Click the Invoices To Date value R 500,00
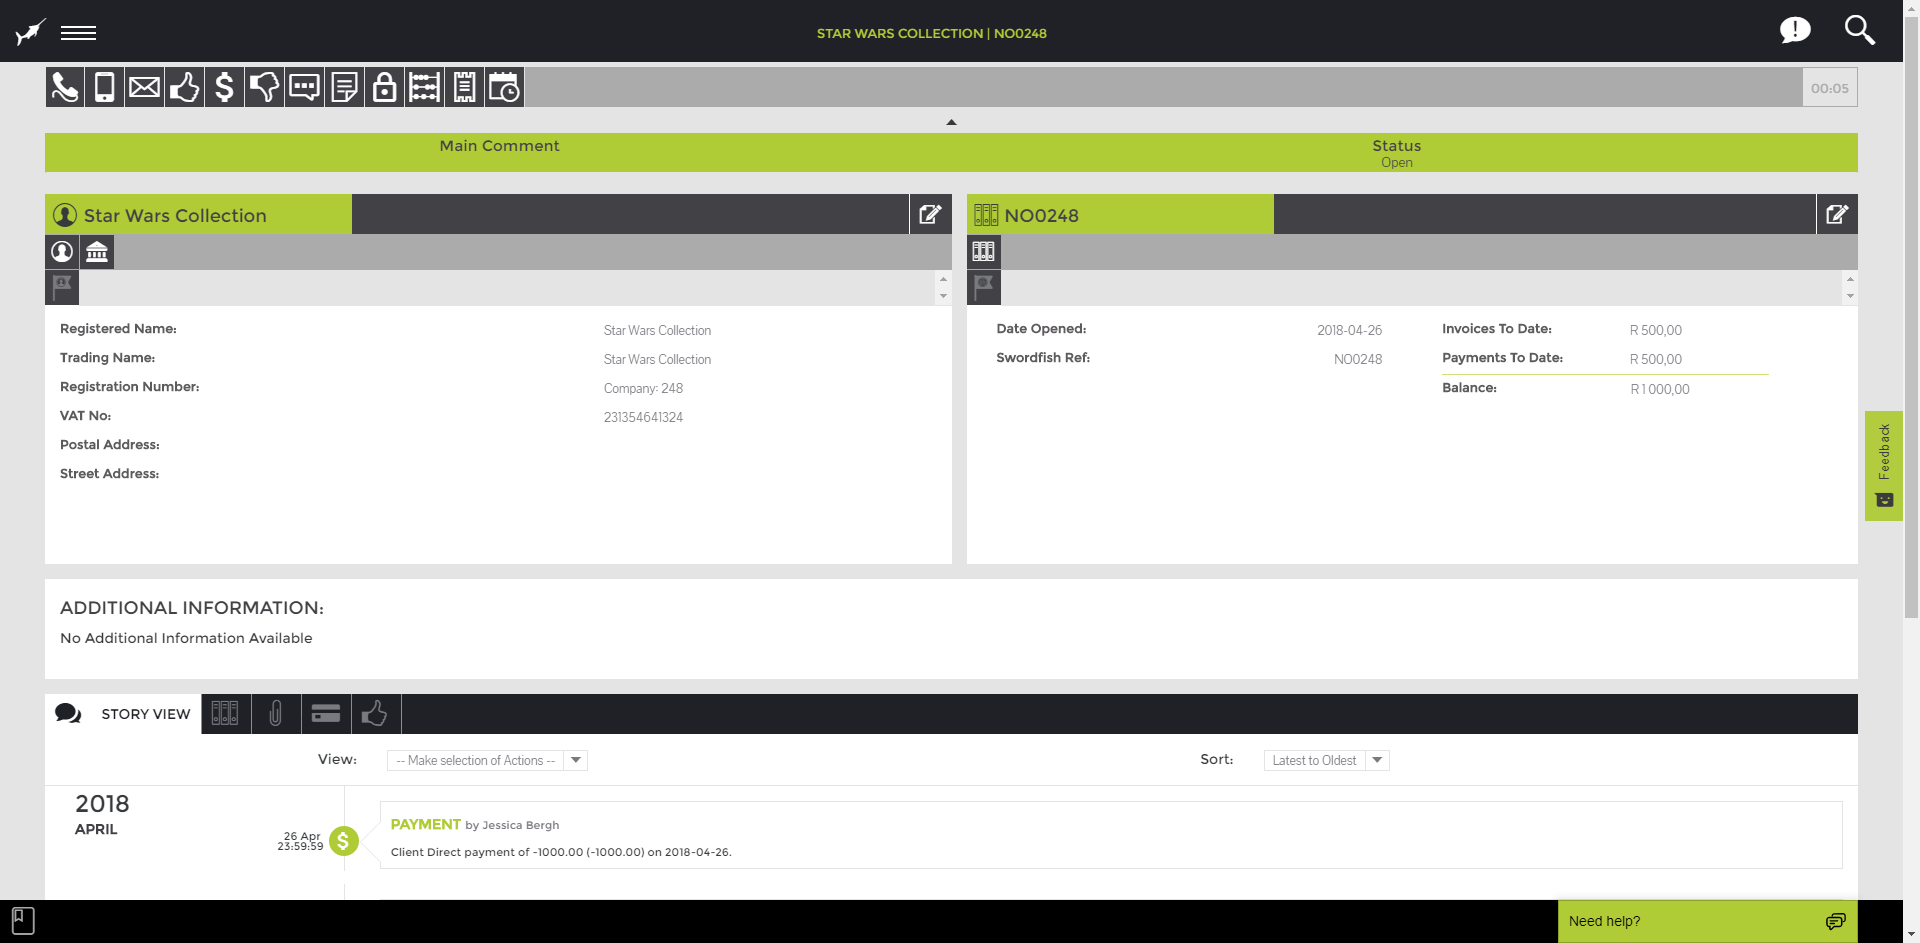Screen dimensions: 1920x943 pyautogui.click(x=1656, y=330)
